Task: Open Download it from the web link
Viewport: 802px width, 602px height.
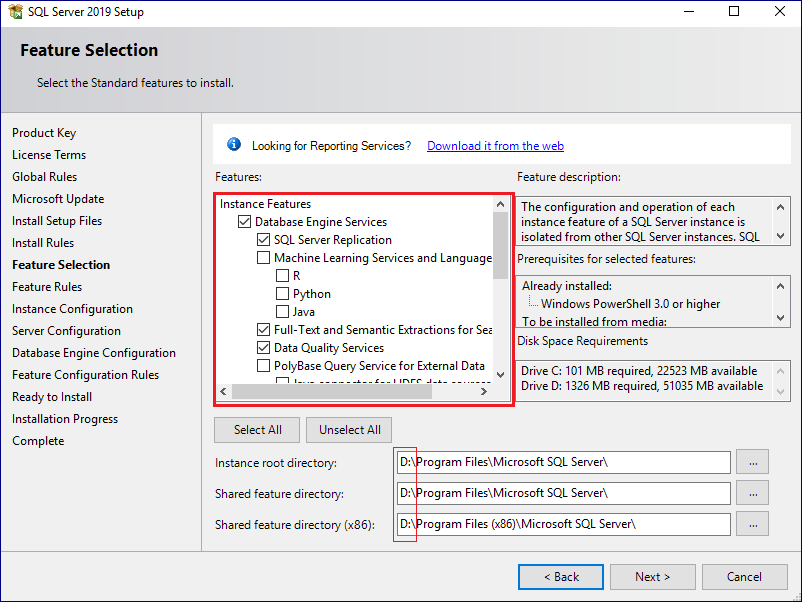Action: (495, 146)
